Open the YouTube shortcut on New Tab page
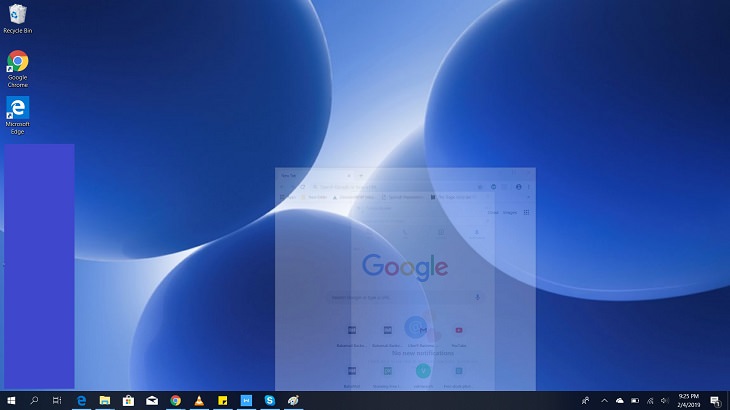Screen dimensions: 730x410 click(x=459, y=334)
